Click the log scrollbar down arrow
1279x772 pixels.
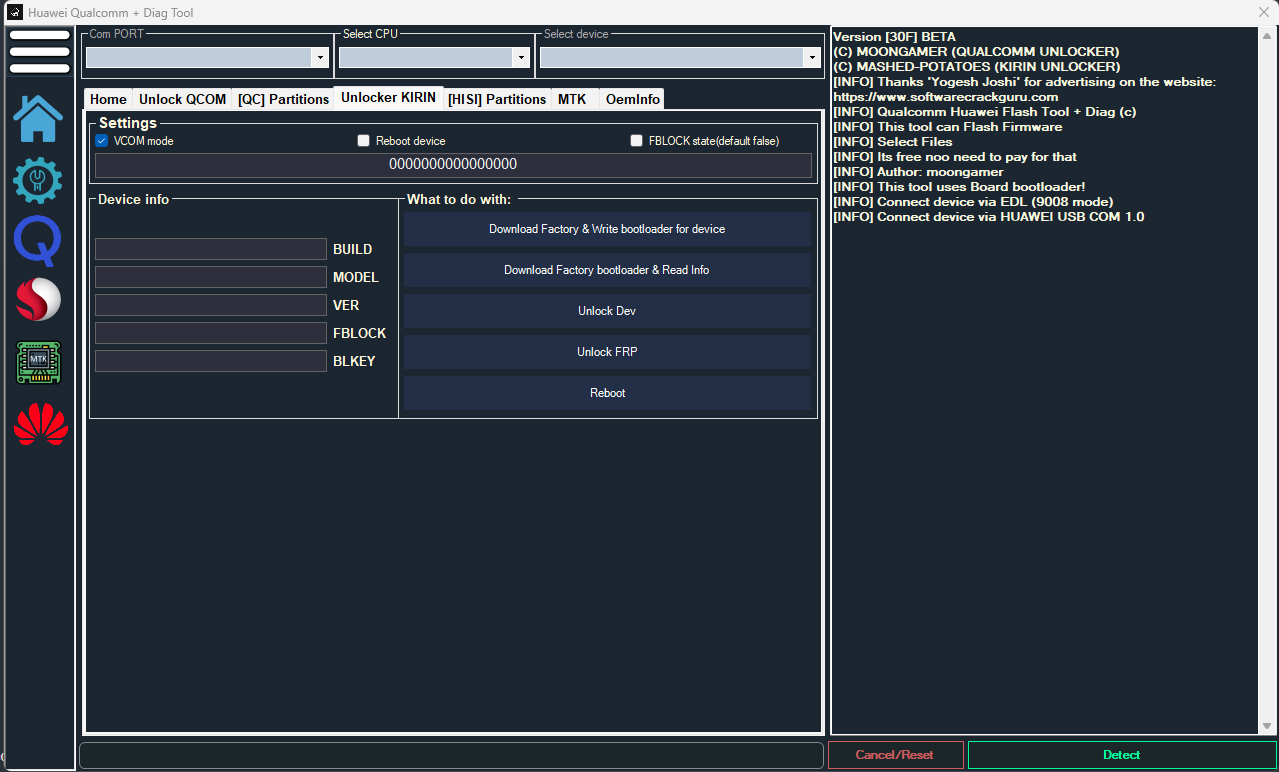(1267, 726)
